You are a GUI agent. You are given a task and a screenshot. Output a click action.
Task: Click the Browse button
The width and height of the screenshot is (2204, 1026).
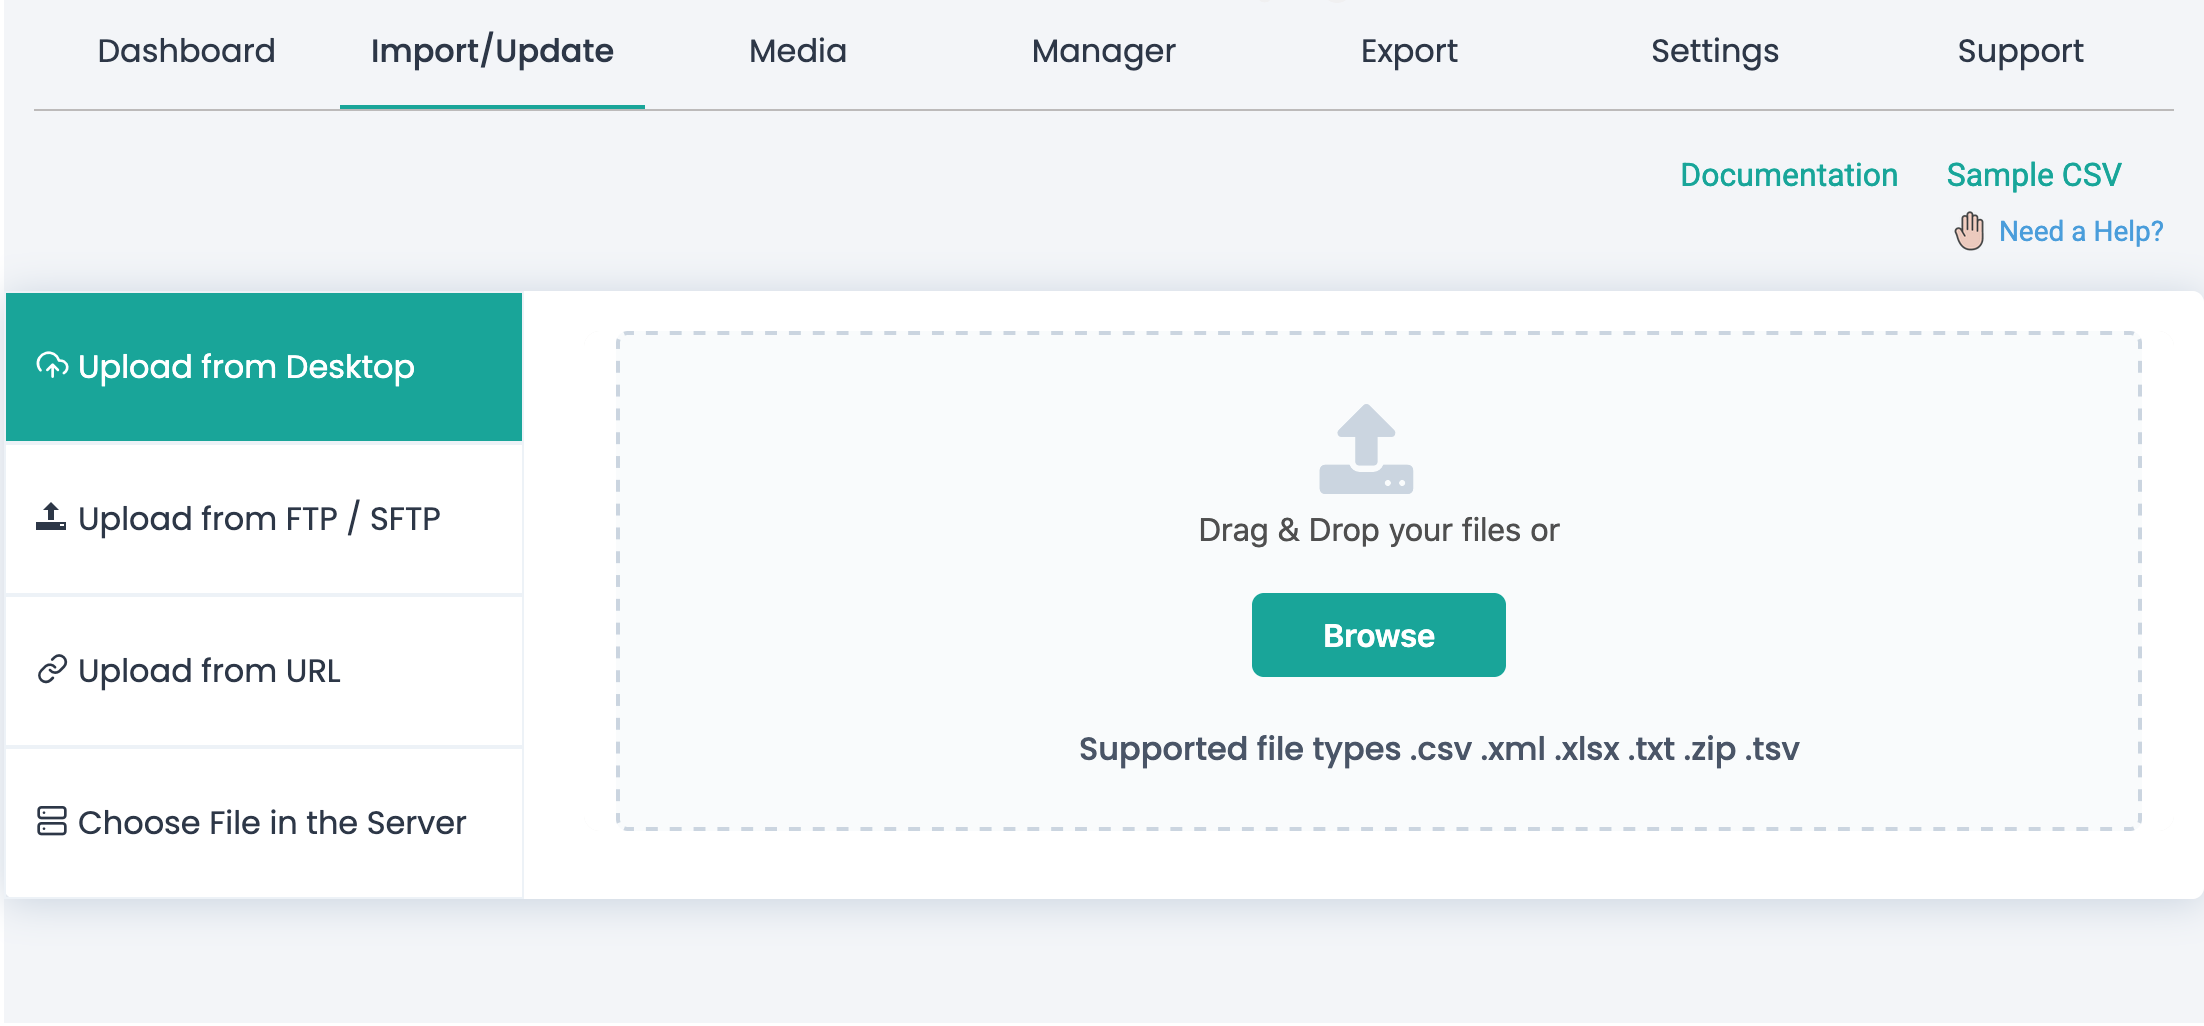[1379, 635]
